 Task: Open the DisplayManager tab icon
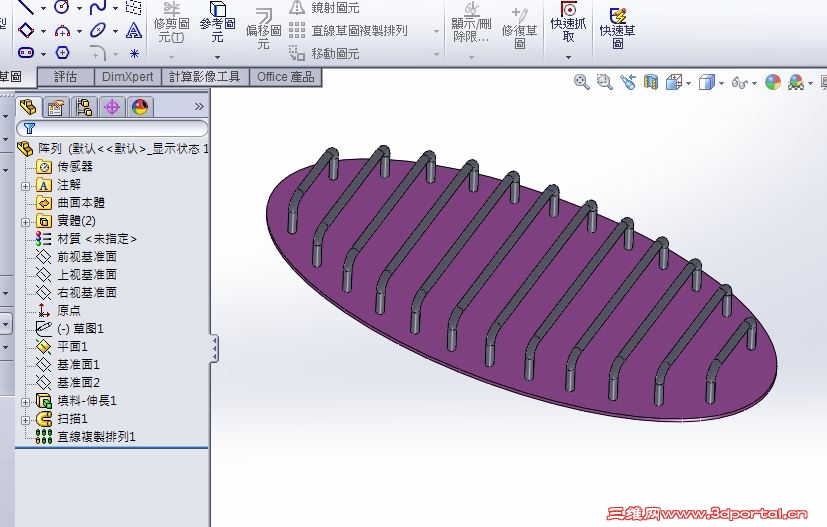(140, 107)
